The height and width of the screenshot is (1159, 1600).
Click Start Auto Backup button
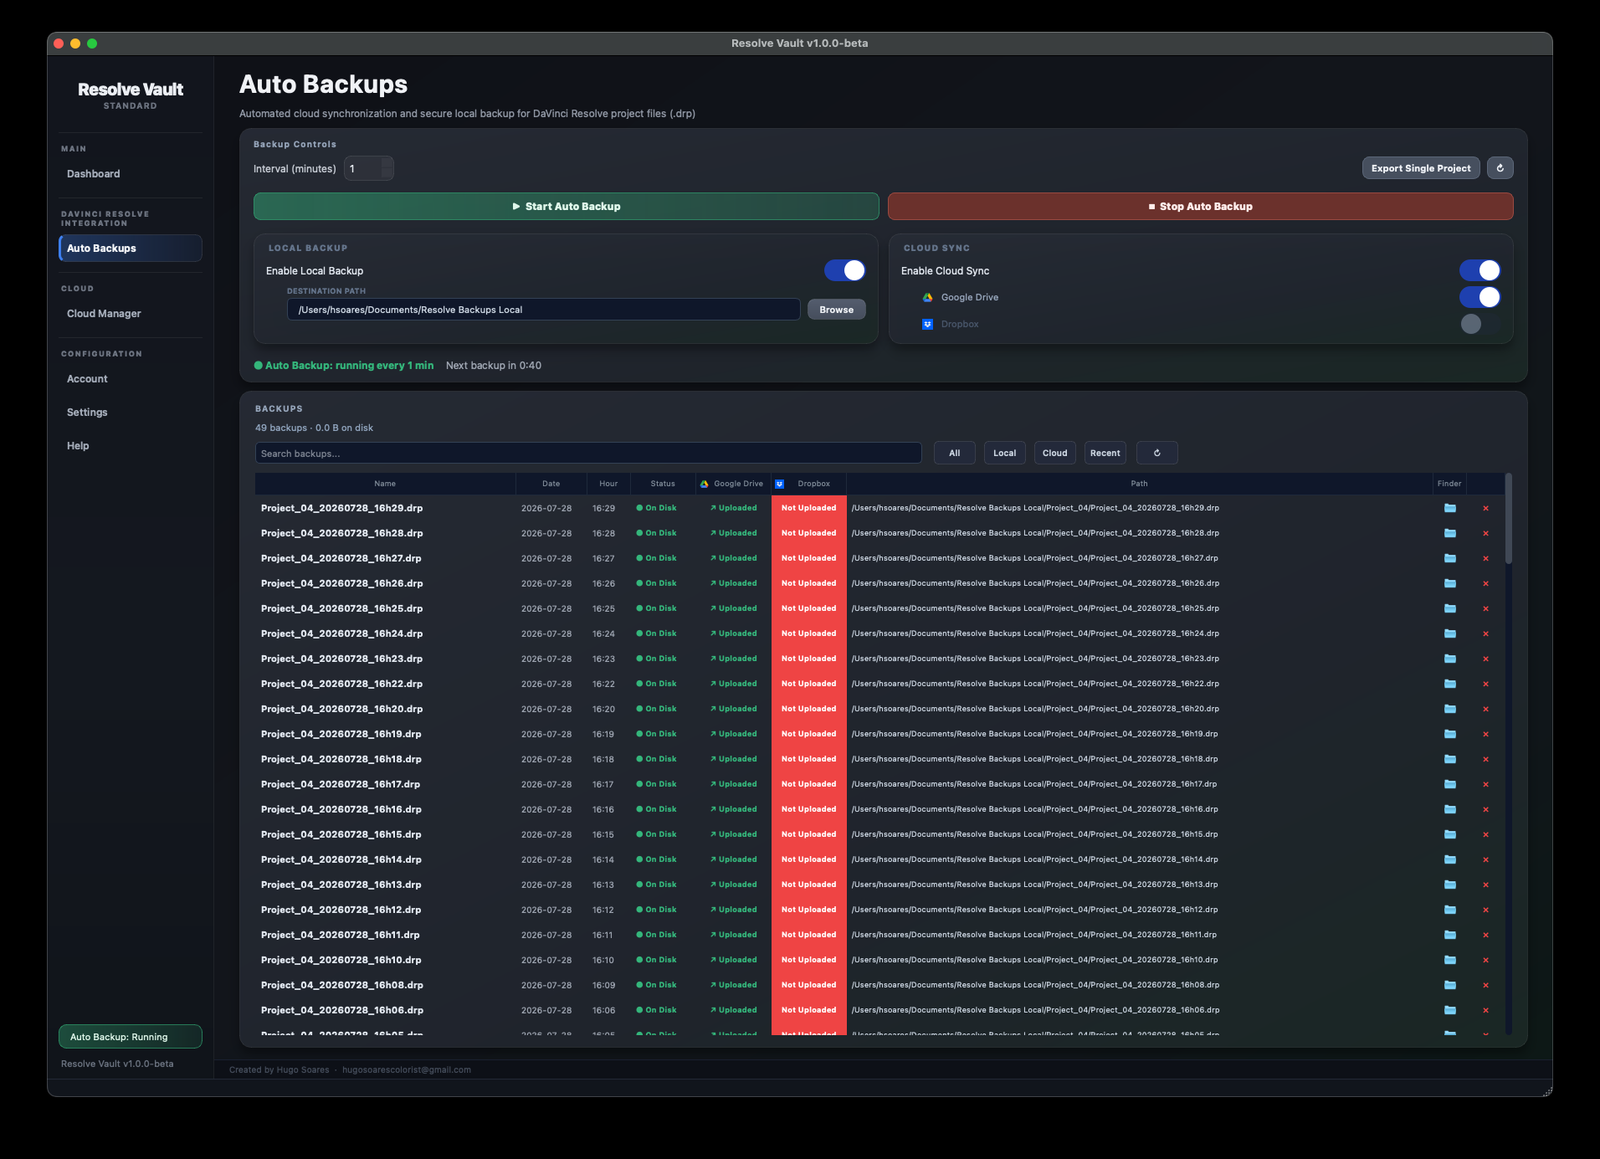566,206
